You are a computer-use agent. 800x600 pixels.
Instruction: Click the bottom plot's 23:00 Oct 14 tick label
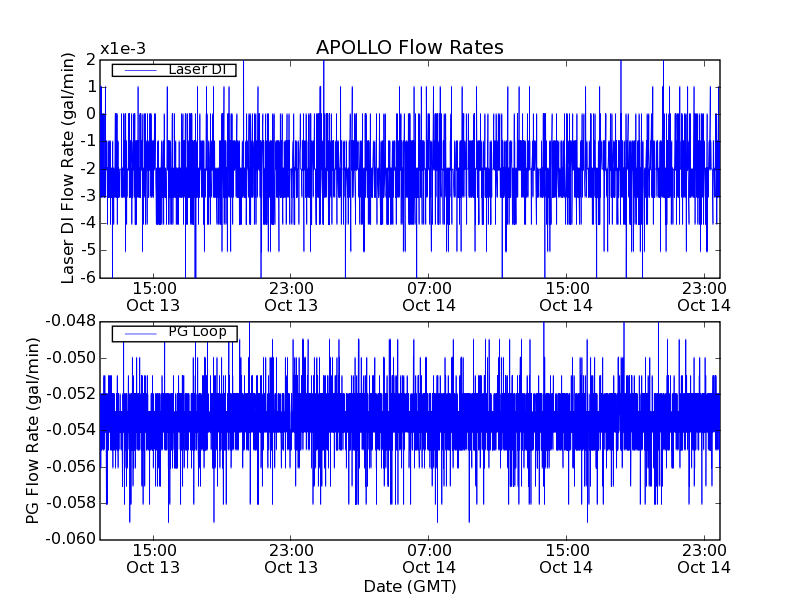(x=704, y=559)
